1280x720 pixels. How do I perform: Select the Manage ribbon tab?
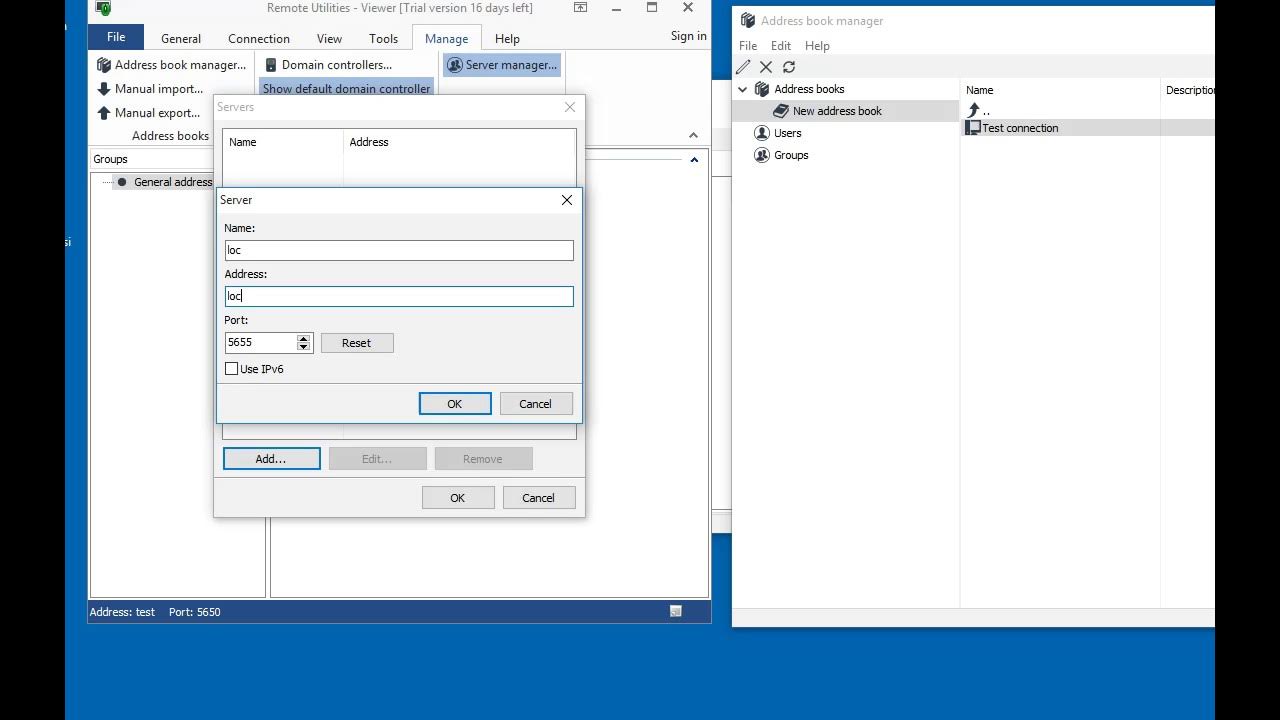pos(446,39)
